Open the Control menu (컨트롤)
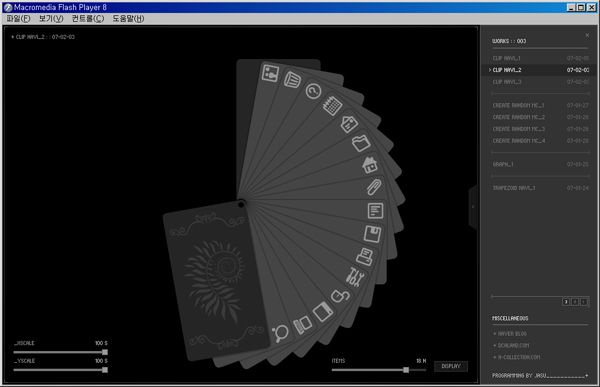Viewport: 600px width, 387px height. click(x=88, y=18)
